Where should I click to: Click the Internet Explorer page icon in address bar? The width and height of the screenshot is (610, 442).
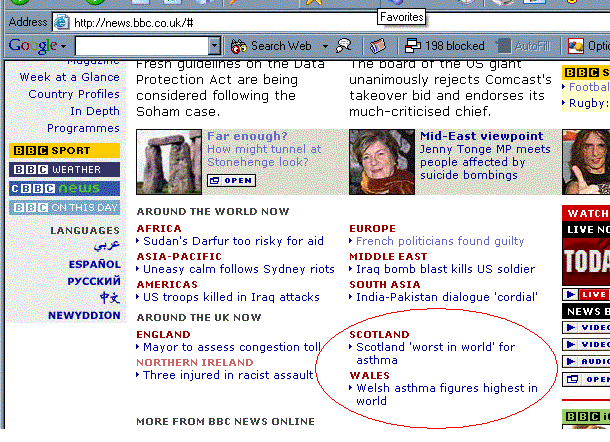61,22
